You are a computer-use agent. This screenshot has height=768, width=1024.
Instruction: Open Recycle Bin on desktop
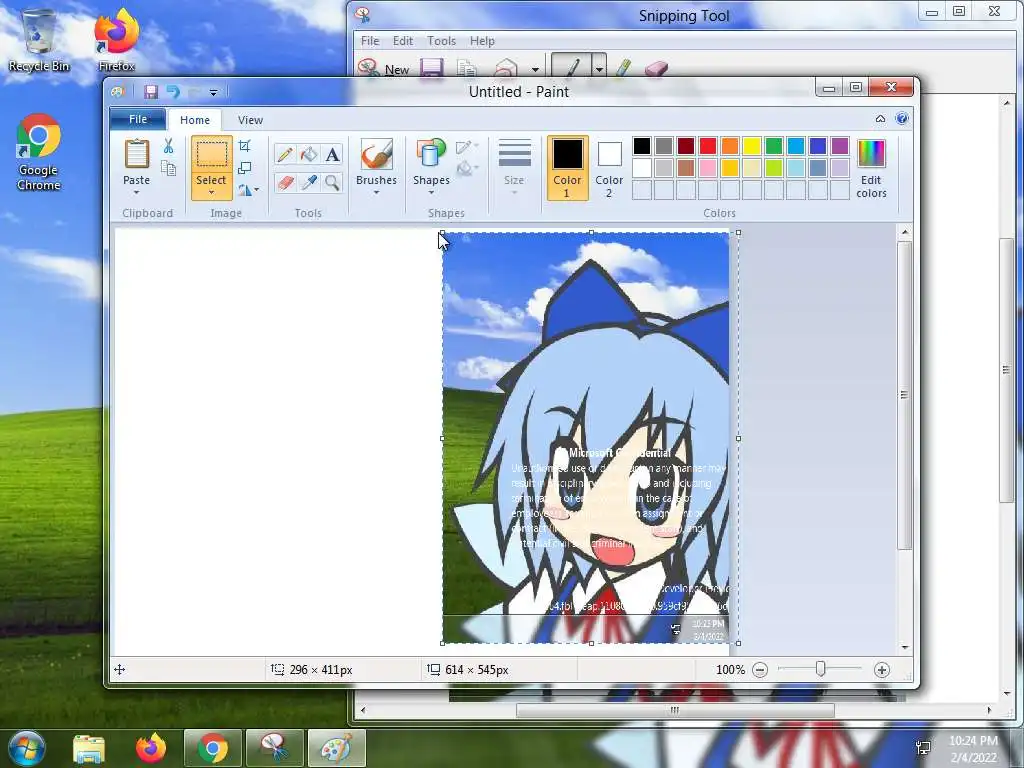[x=39, y=40]
